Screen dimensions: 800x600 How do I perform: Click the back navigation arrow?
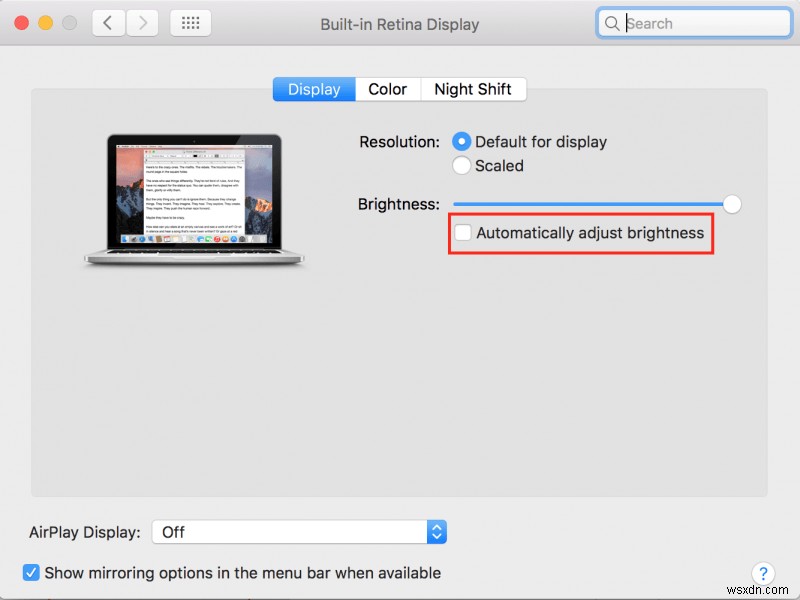(108, 22)
